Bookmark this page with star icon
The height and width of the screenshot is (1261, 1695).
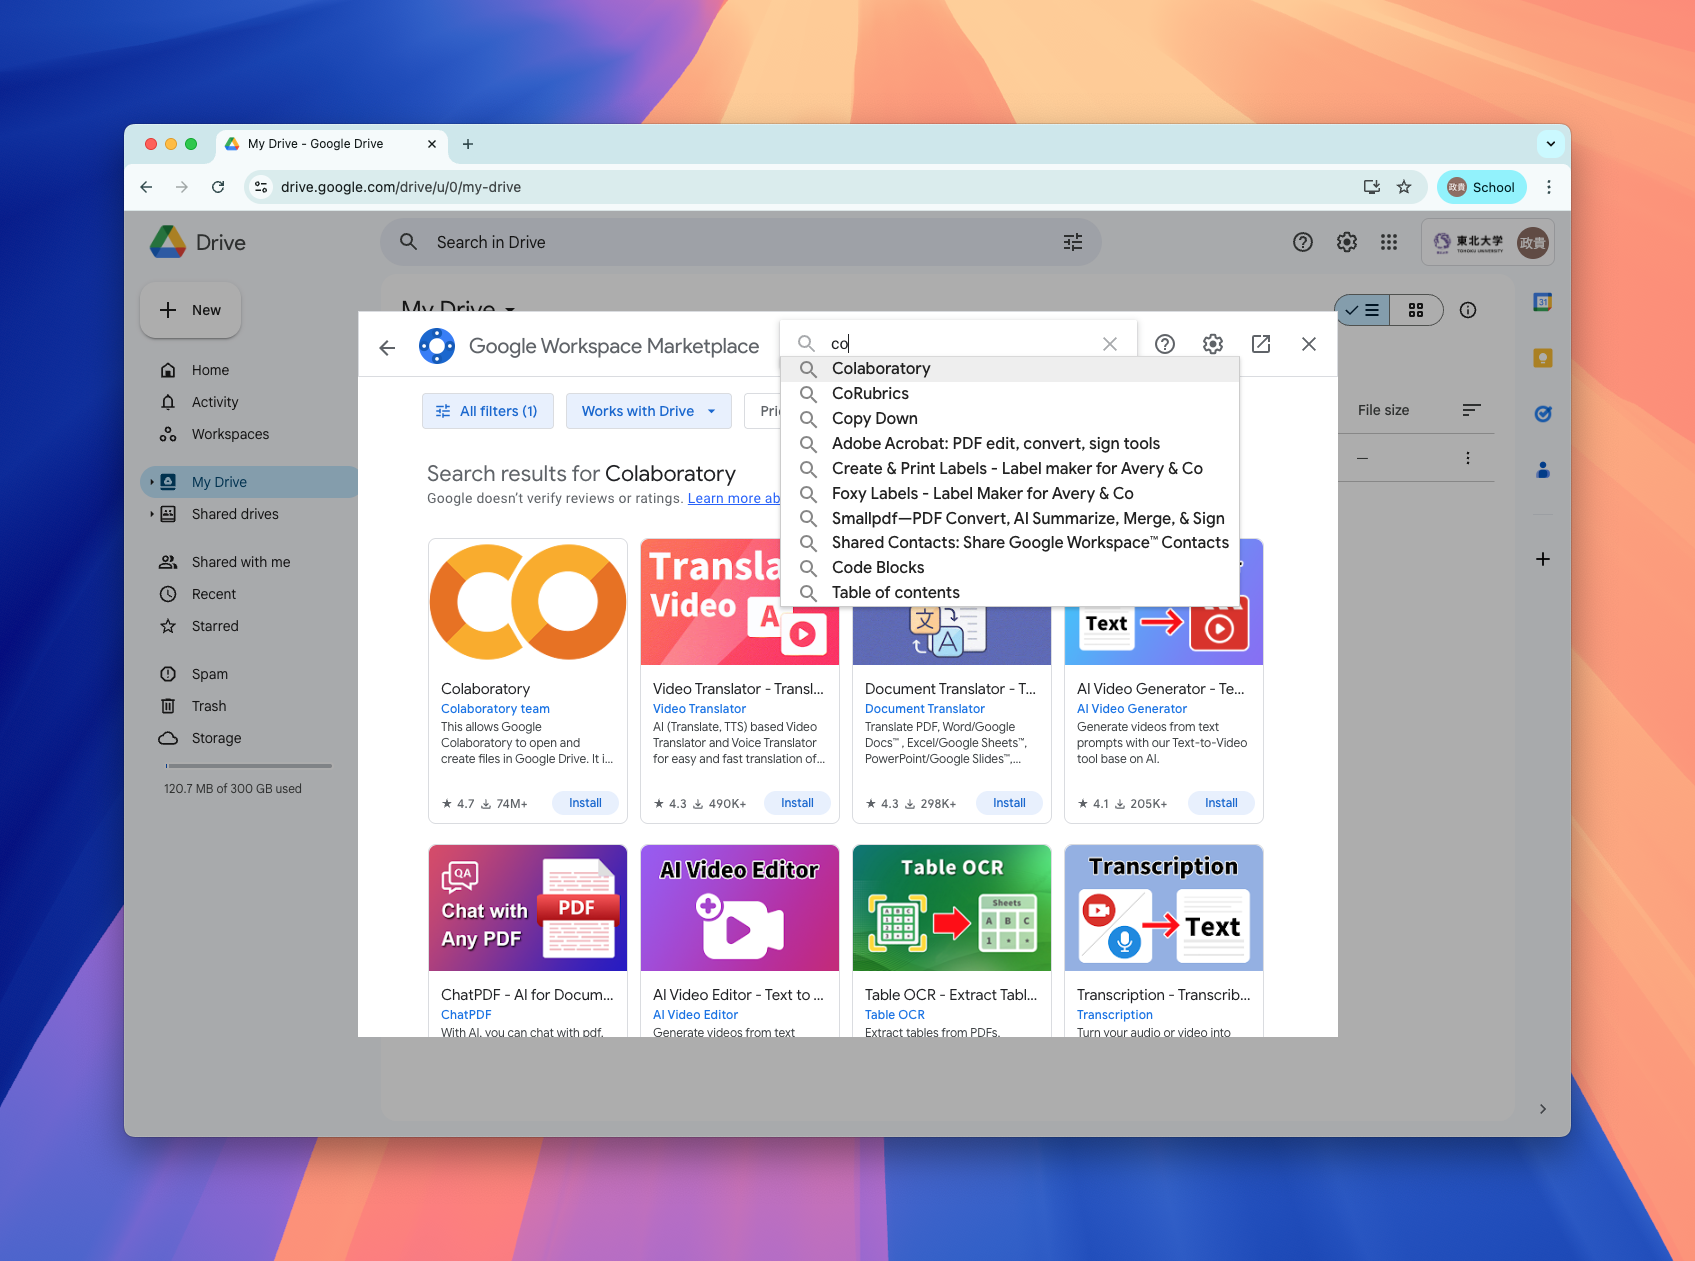click(x=1404, y=187)
